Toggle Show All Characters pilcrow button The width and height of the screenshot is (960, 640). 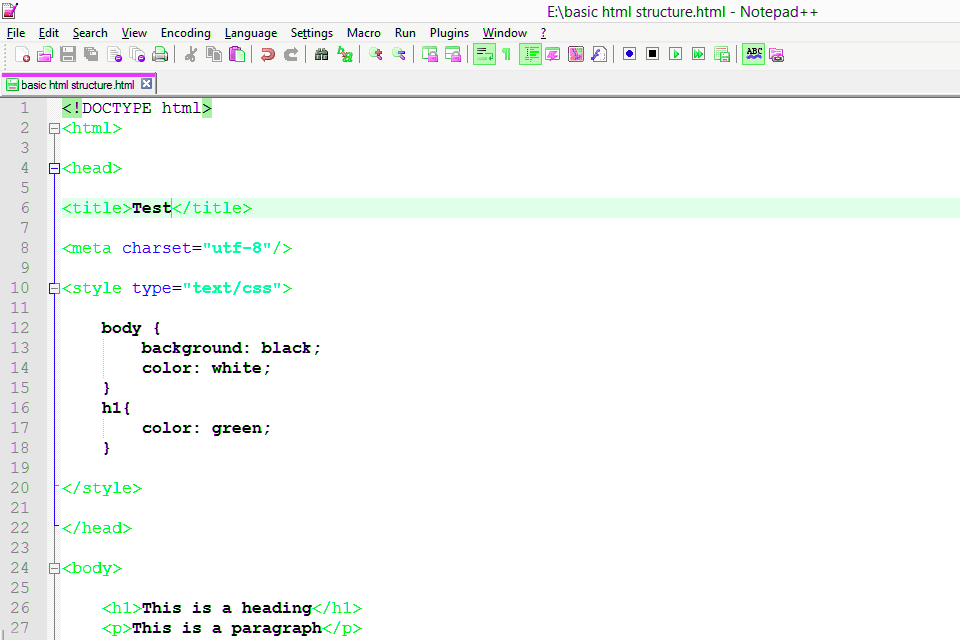[x=507, y=55]
